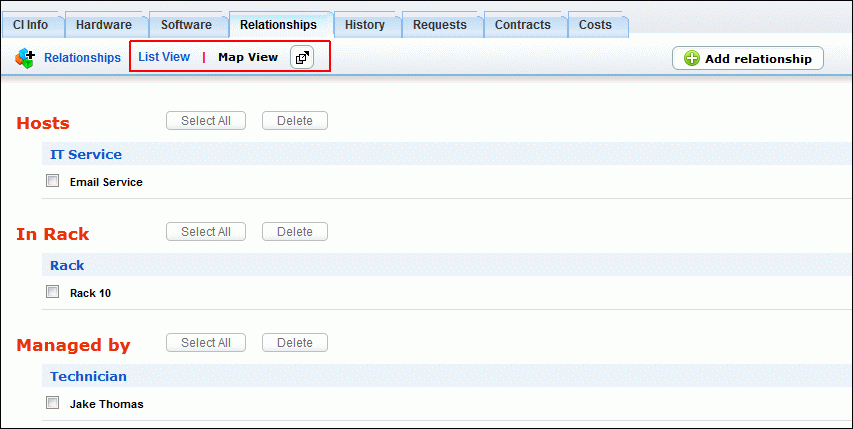The image size is (853, 429).
Task: Click the Relationships link beside the cubes icon
Action: tap(82, 58)
